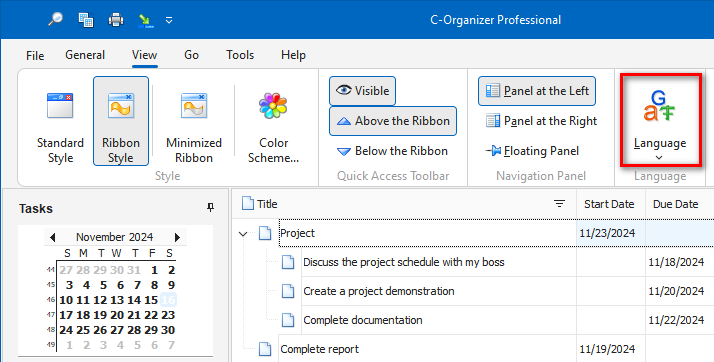
Task: Select Minimized Ribbon style
Action: pyautogui.click(x=194, y=121)
